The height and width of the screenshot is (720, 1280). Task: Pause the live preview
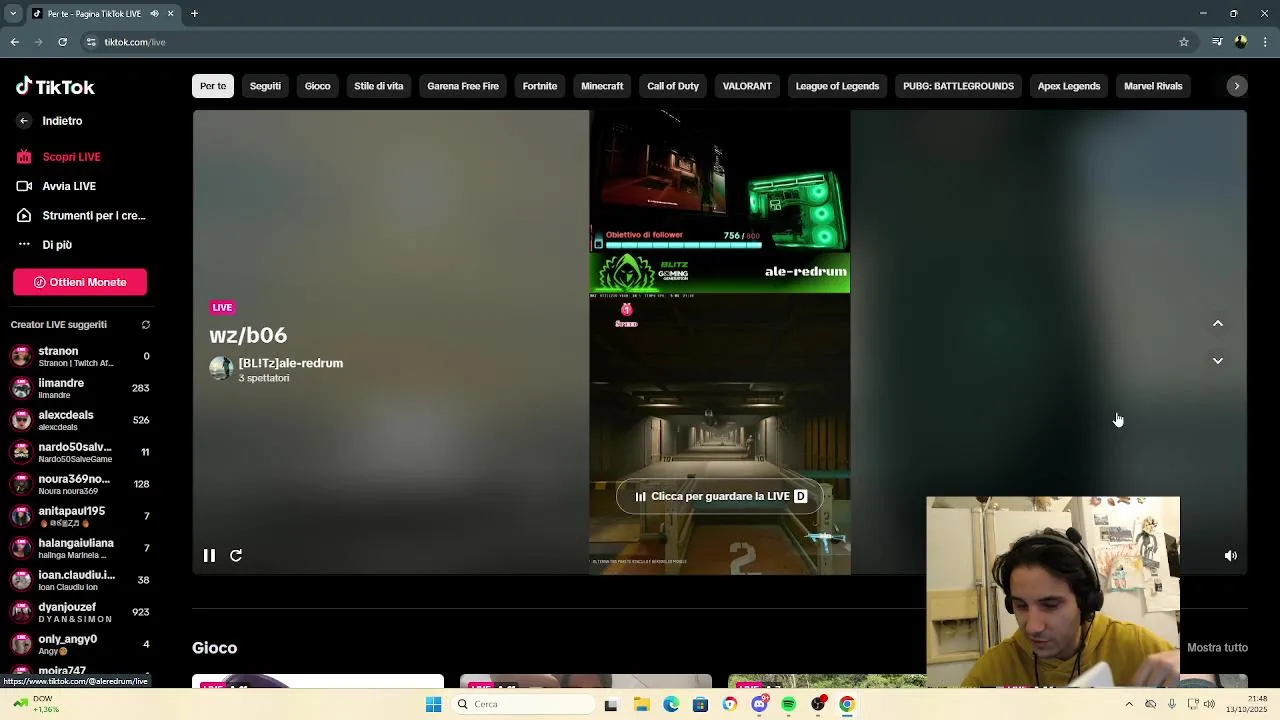coord(209,556)
